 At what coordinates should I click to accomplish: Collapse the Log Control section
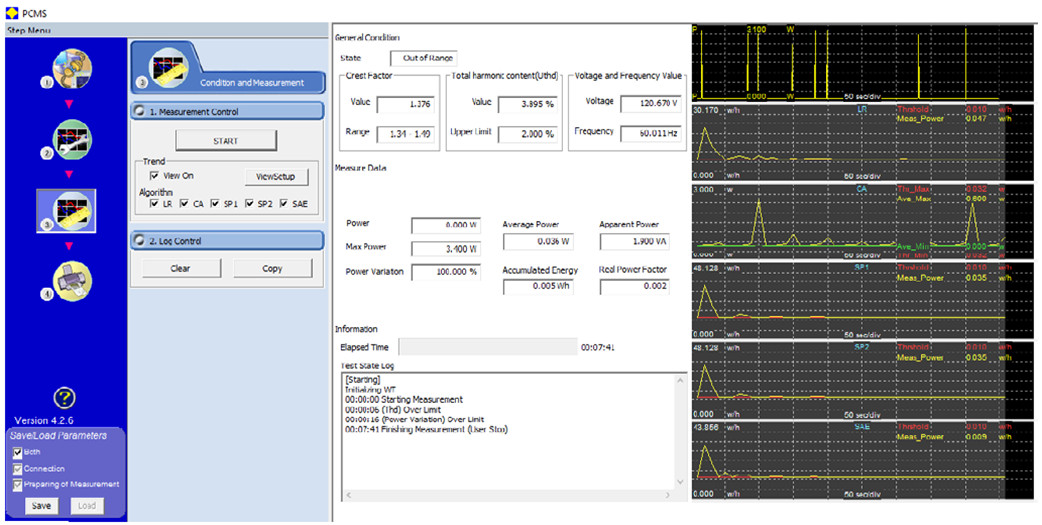pyautogui.click(x=140, y=241)
